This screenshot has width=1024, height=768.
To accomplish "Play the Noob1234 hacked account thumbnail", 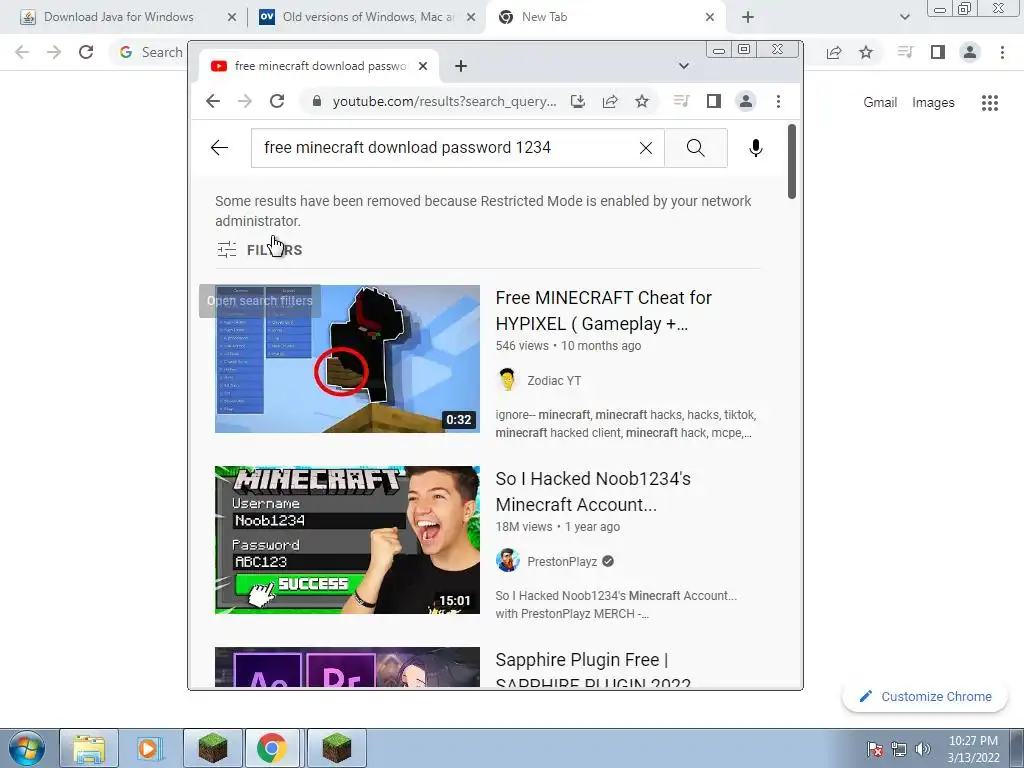I will click(x=347, y=539).
